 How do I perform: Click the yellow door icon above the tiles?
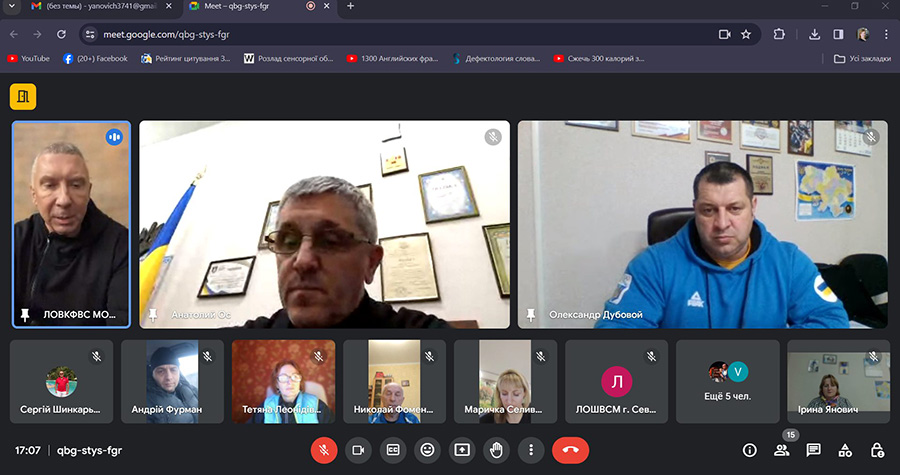[x=23, y=96]
